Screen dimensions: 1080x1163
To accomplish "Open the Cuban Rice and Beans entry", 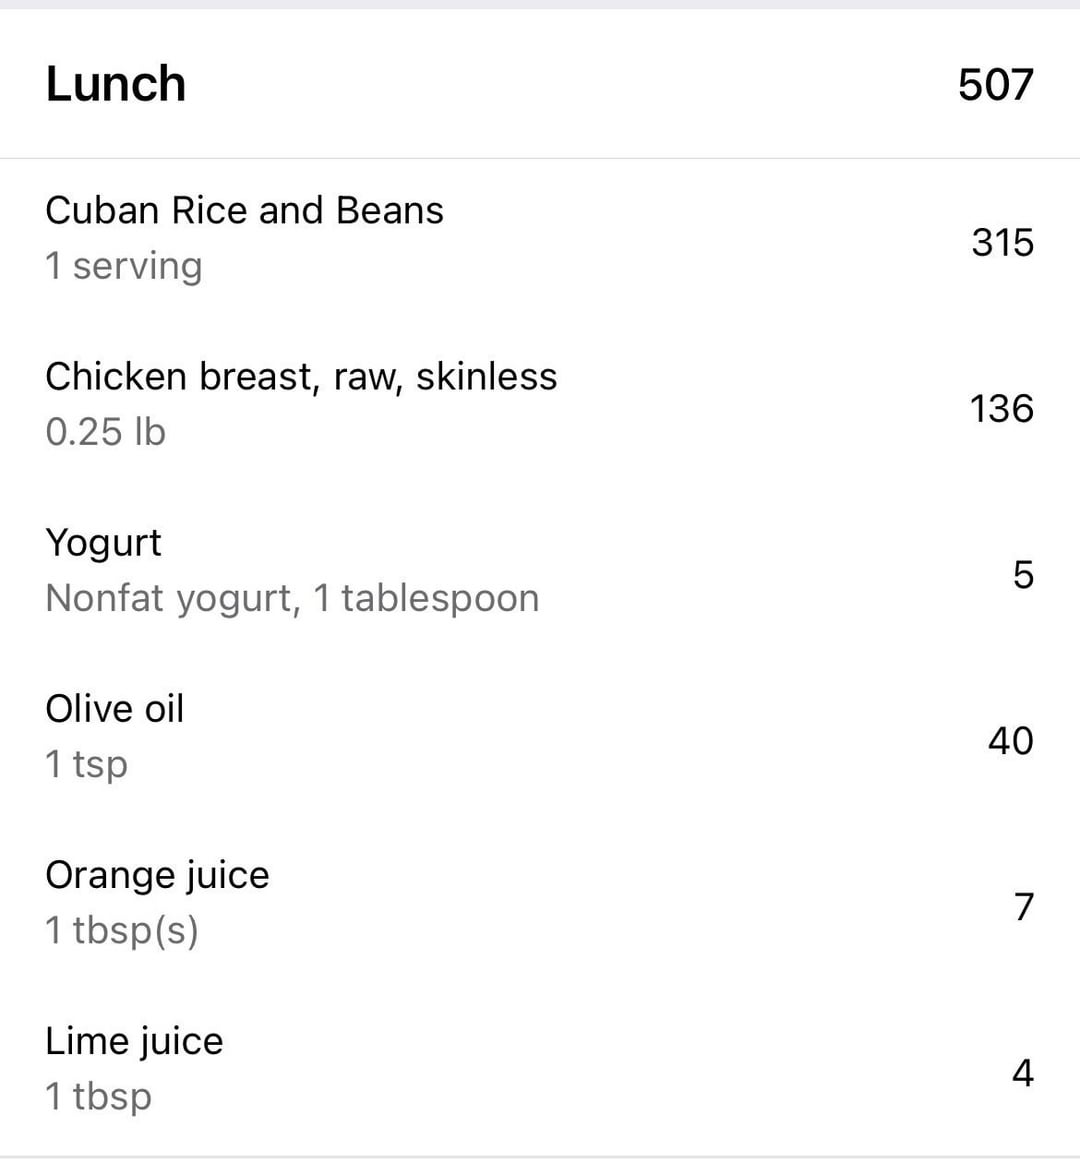I will click(244, 211).
